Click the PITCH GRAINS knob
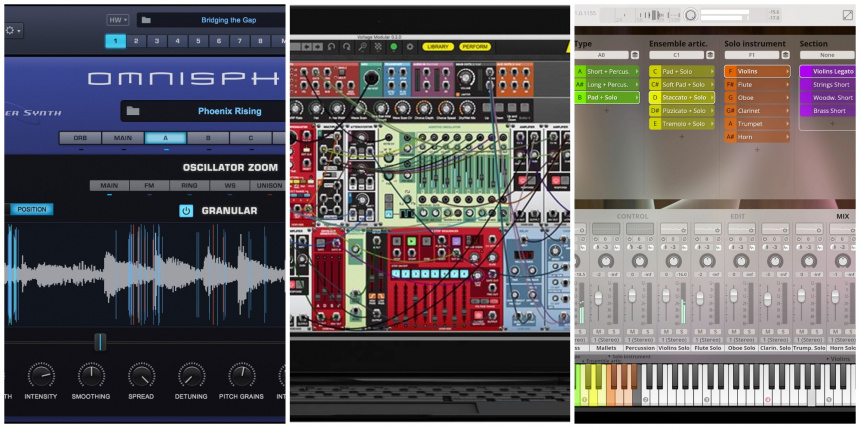 [241, 375]
